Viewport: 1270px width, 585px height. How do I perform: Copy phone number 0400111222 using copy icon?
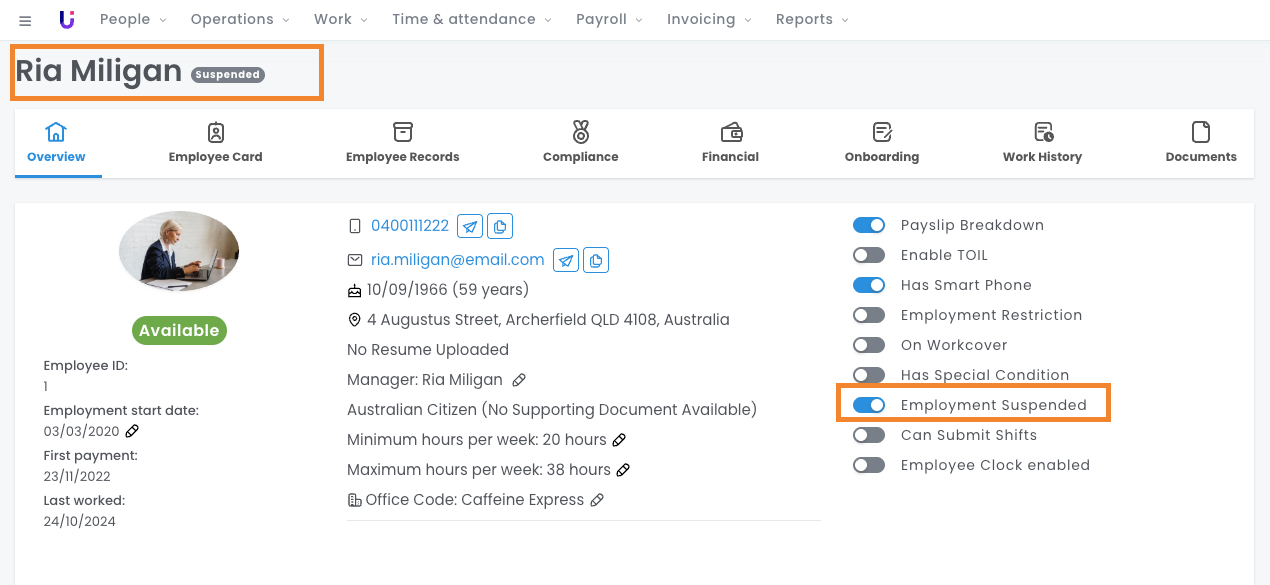tap(500, 226)
